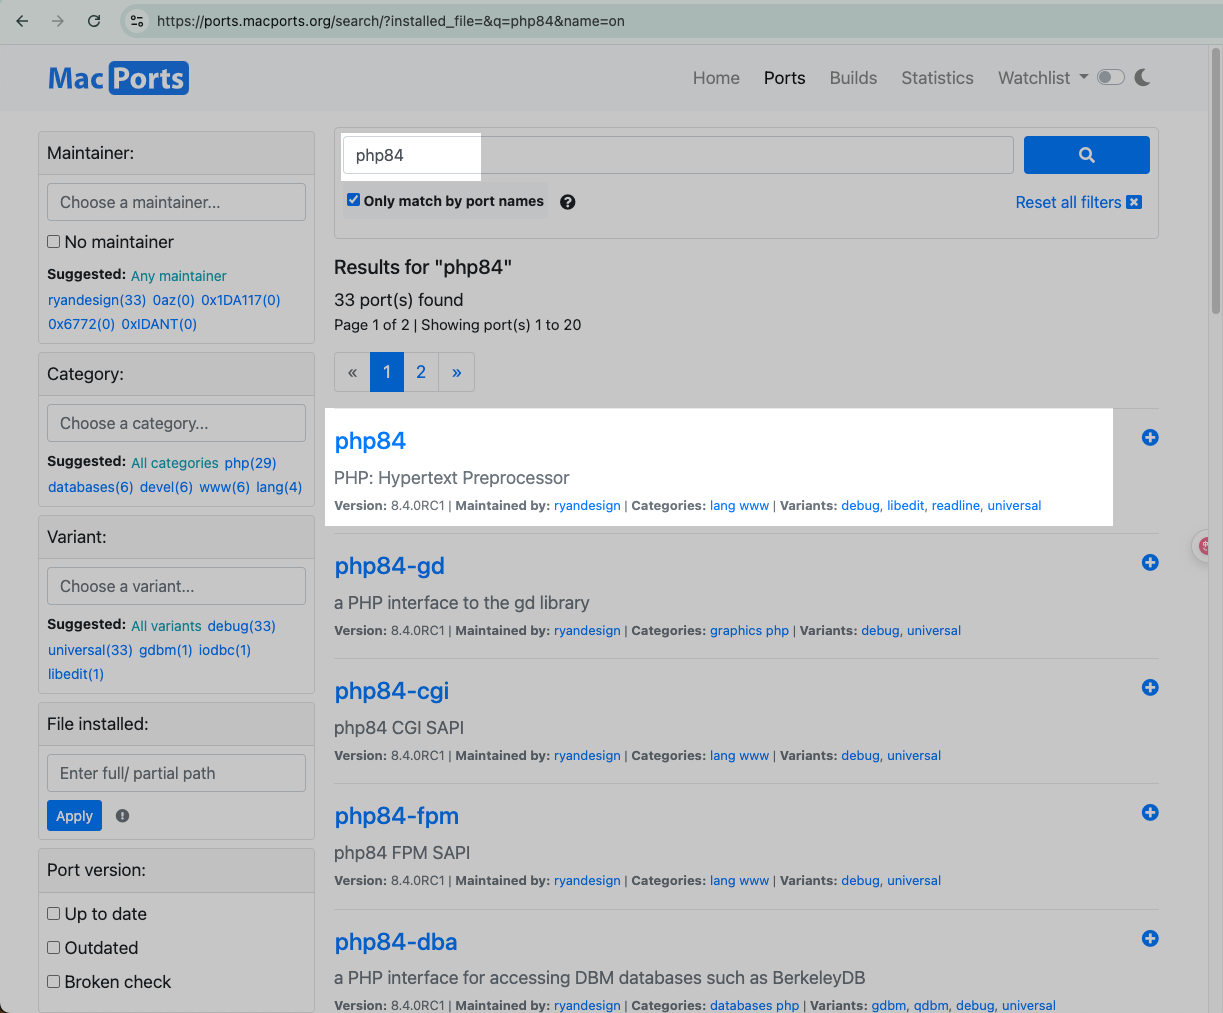Click the Enter full/partial path field
Image resolution: width=1223 pixels, height=1013 pixels.
point(176,773)
